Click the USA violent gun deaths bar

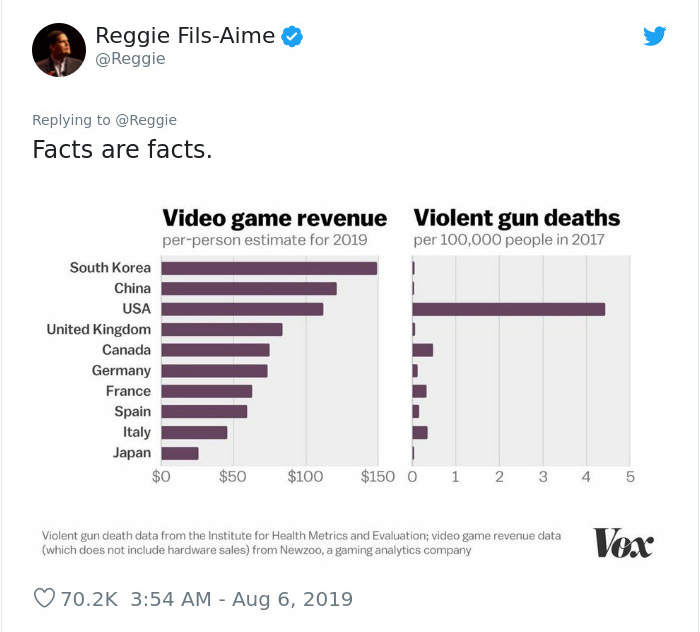pos(508,309)
